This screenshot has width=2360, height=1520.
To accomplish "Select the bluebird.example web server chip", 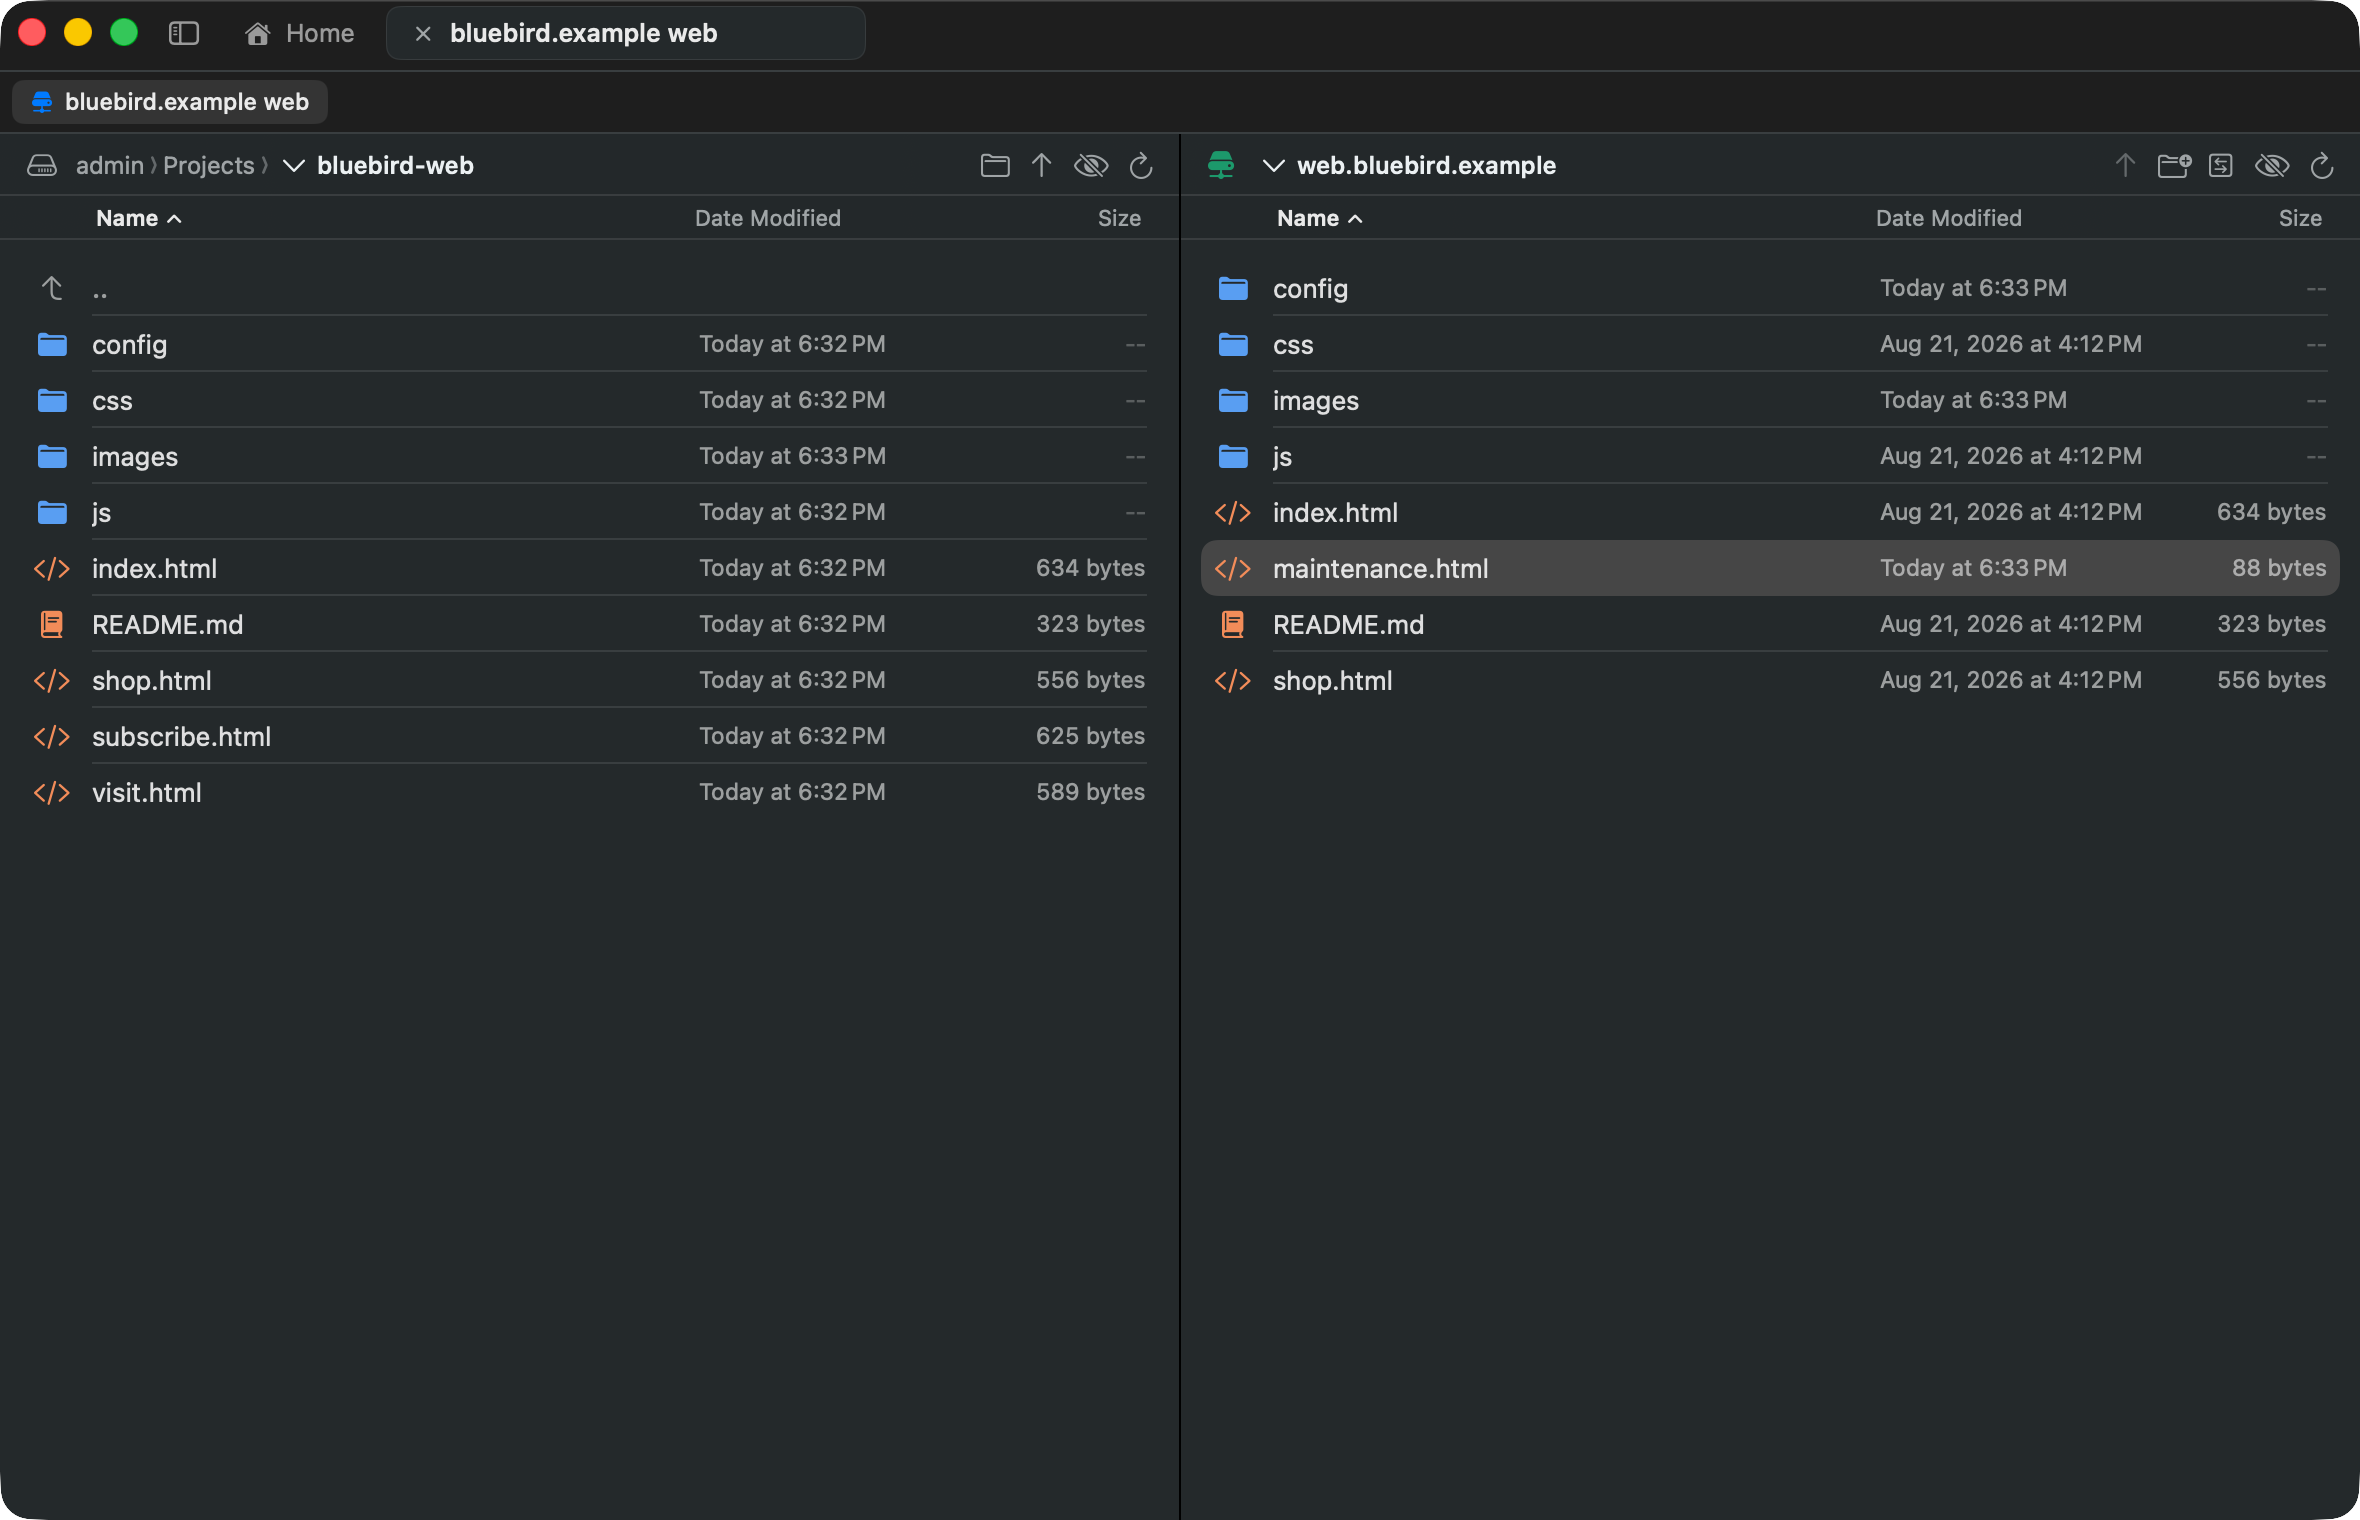I will tap(170, 102).
